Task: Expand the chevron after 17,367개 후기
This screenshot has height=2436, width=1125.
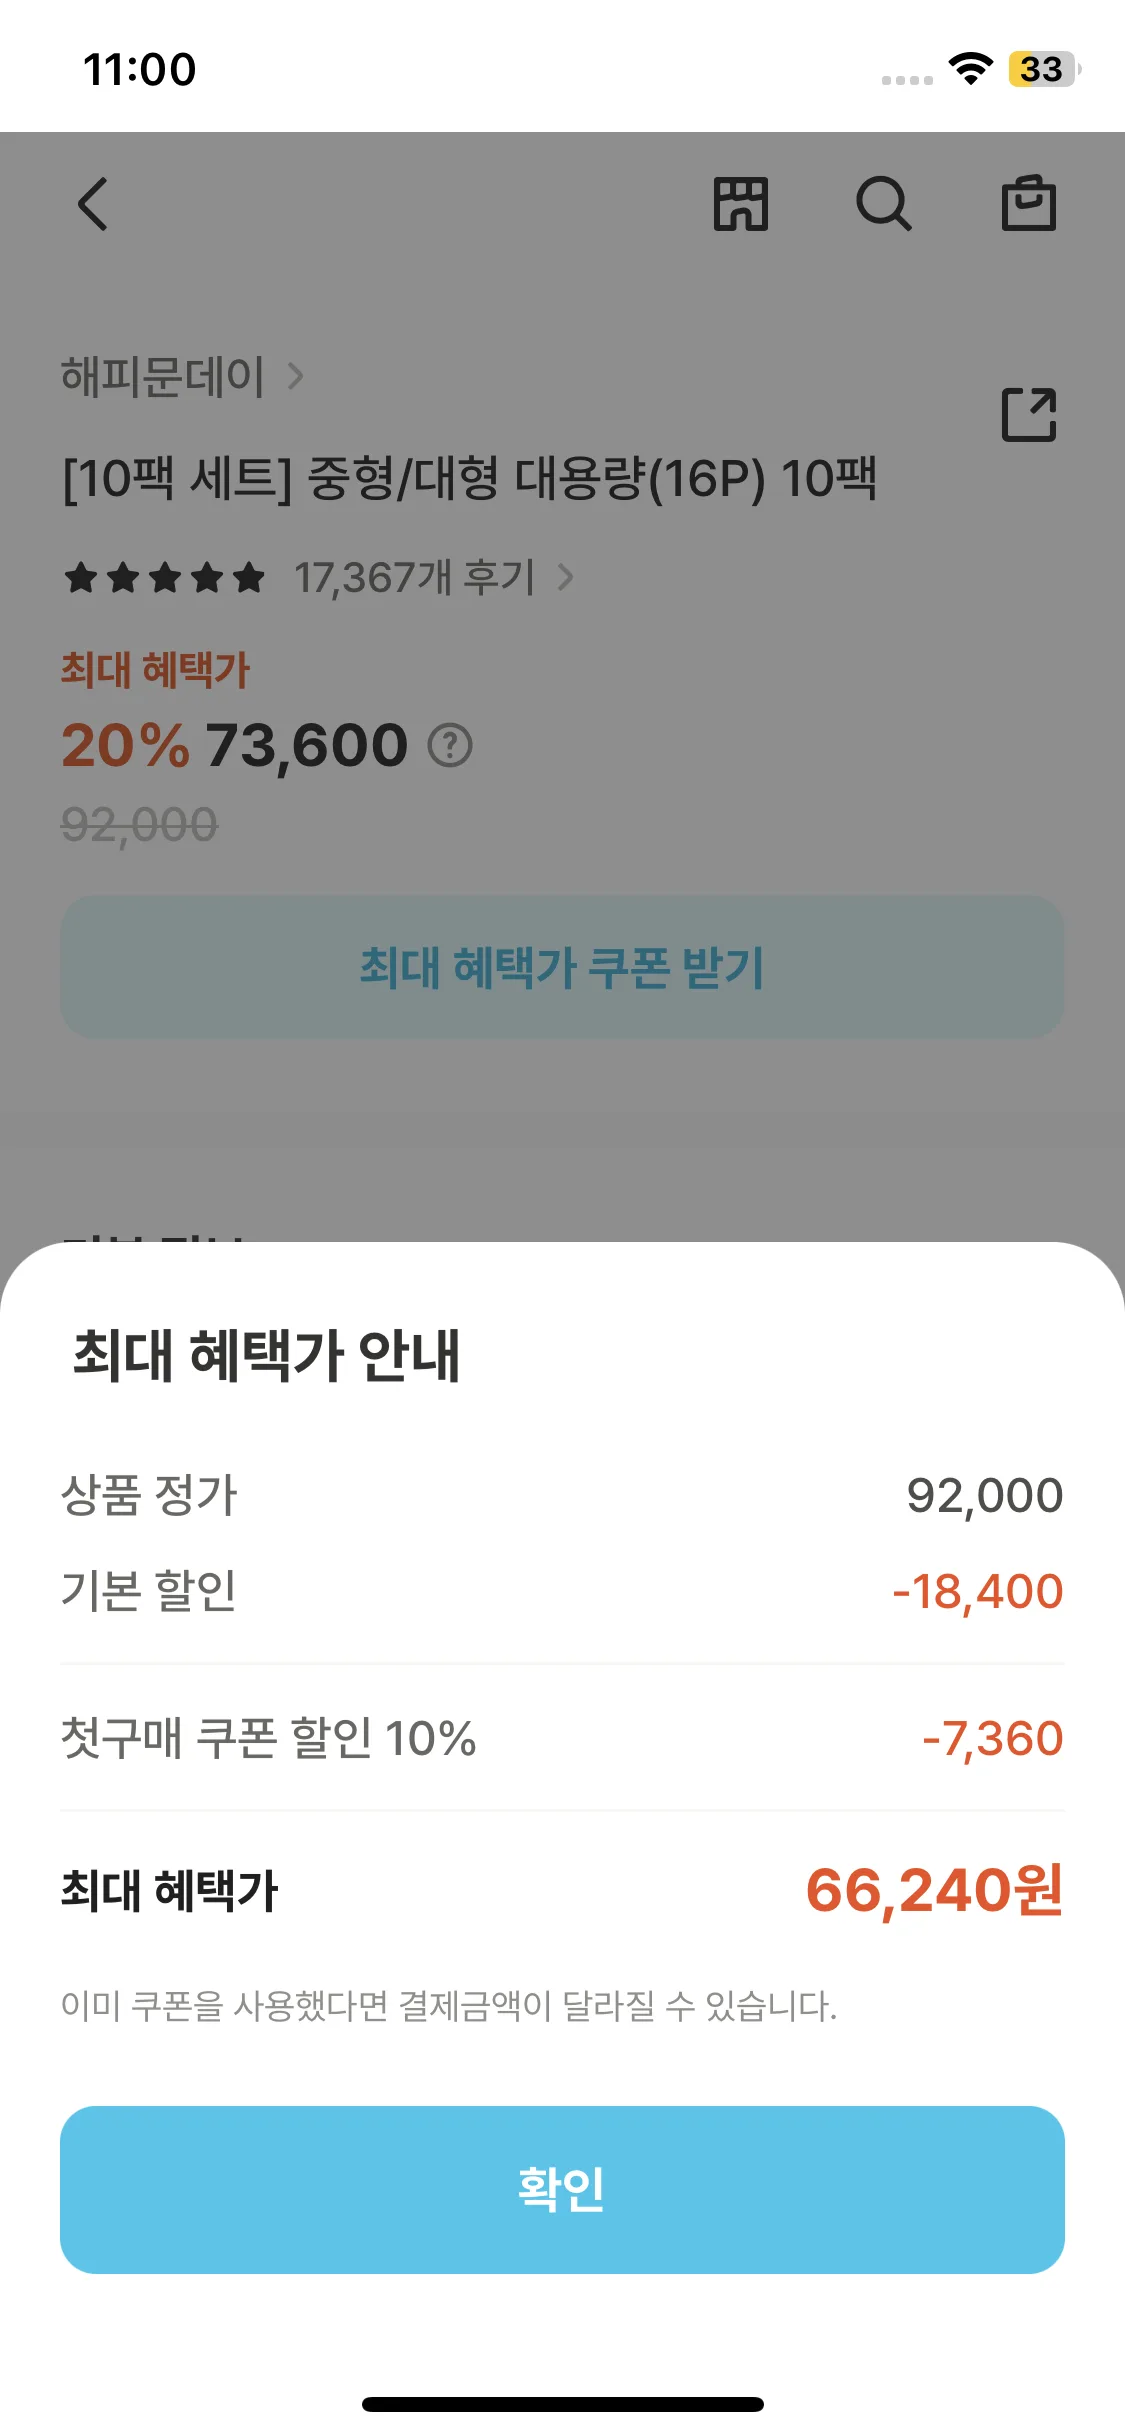Action: (565, 578)
